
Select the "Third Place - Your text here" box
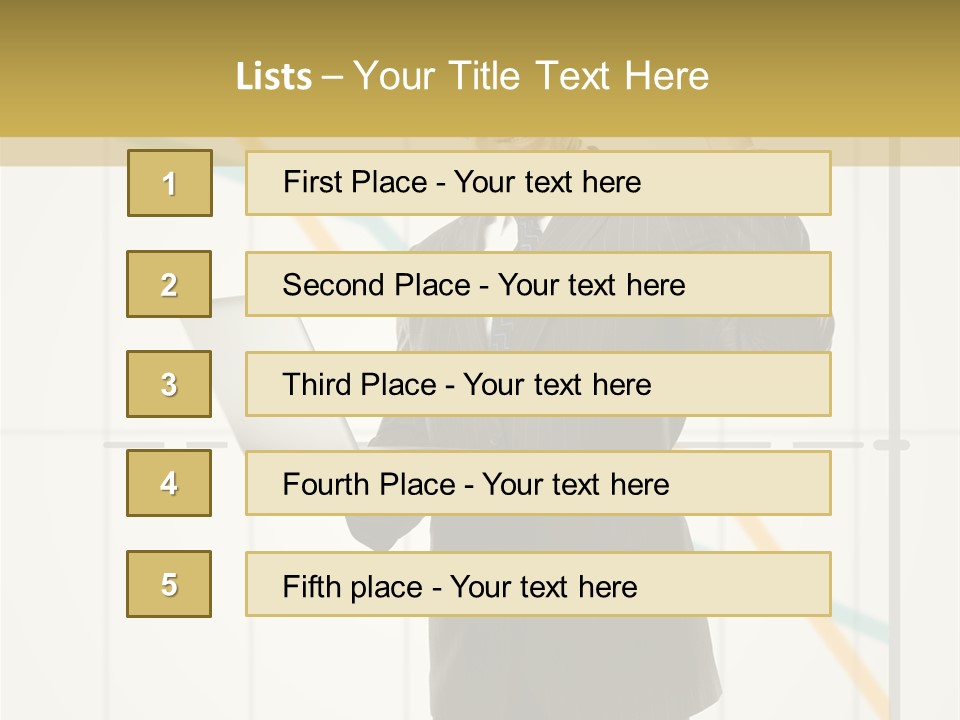538,384
